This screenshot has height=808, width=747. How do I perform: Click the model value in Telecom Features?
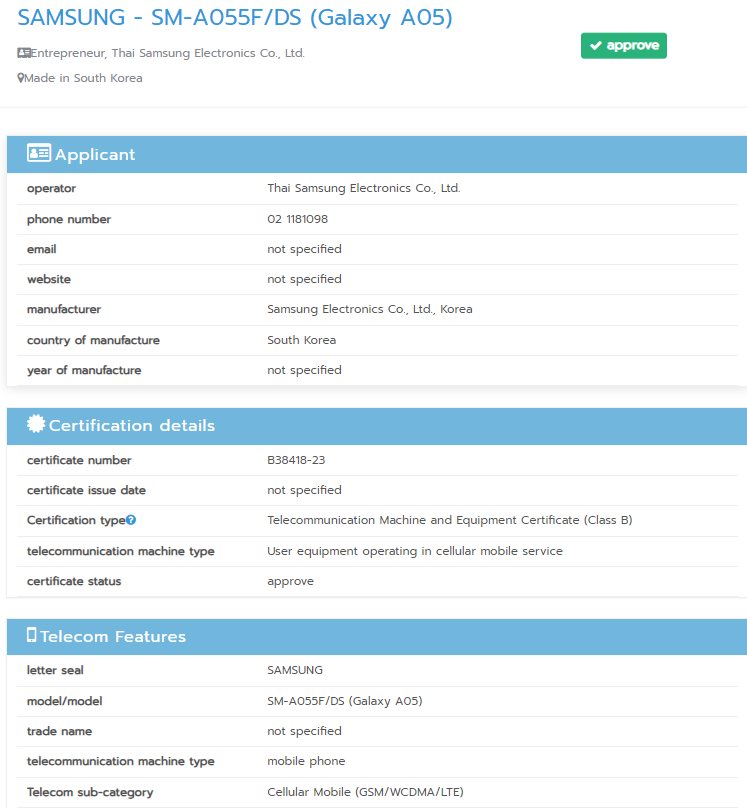pyautogui.click(x=344, y=701)
